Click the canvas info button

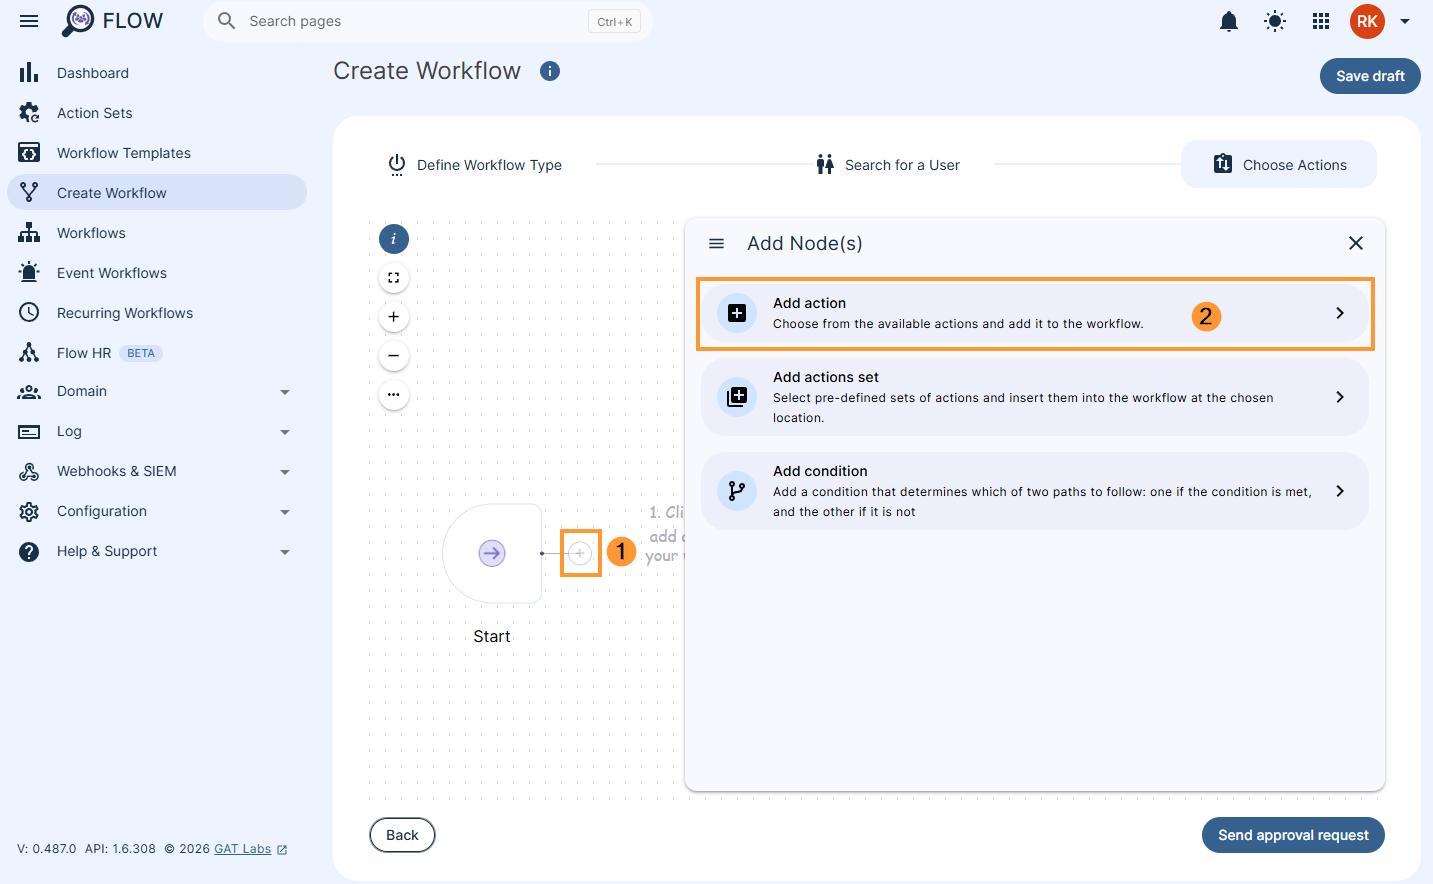tap(394, 239)
